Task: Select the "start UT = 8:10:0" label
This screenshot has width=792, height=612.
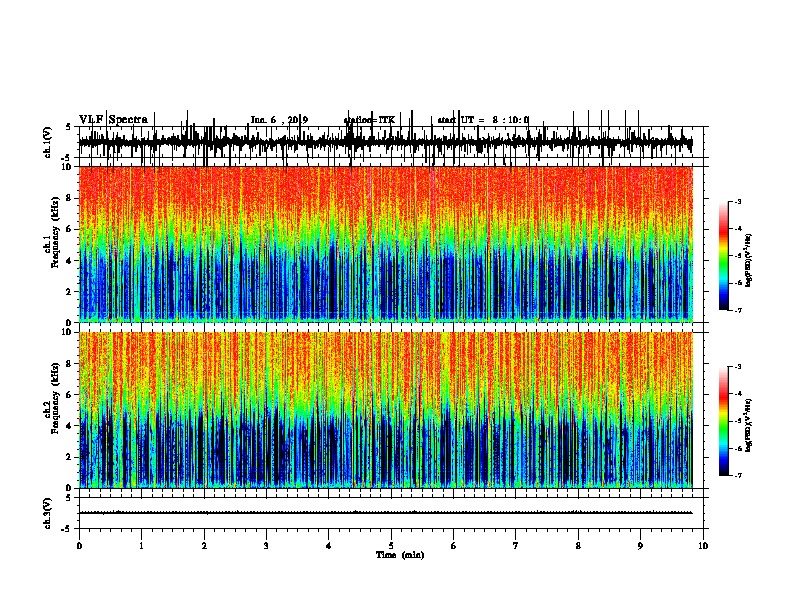Action: coord(483,120)
